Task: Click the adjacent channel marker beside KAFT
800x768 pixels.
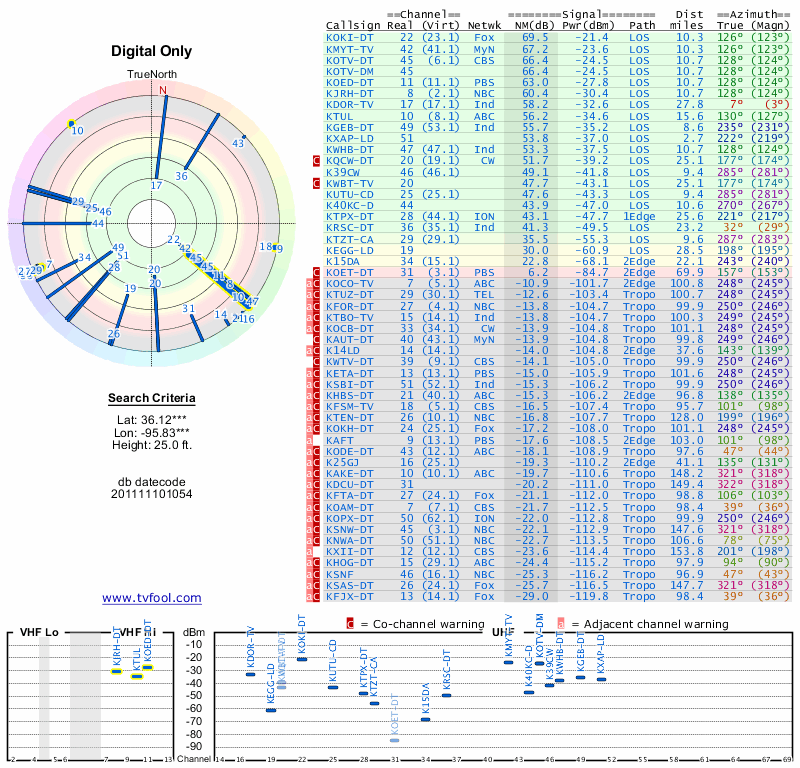Action: coord(309,440)
